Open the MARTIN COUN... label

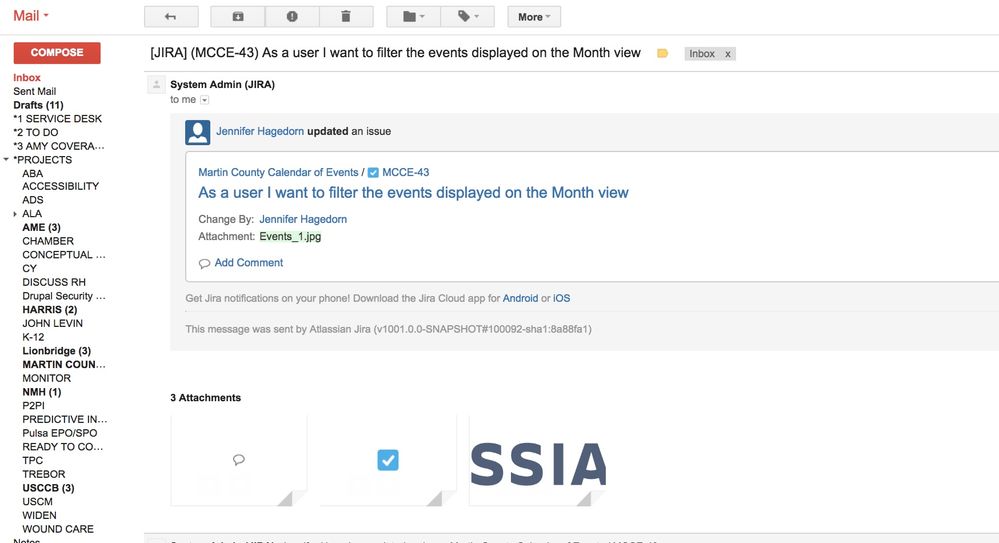click(64, 365)
